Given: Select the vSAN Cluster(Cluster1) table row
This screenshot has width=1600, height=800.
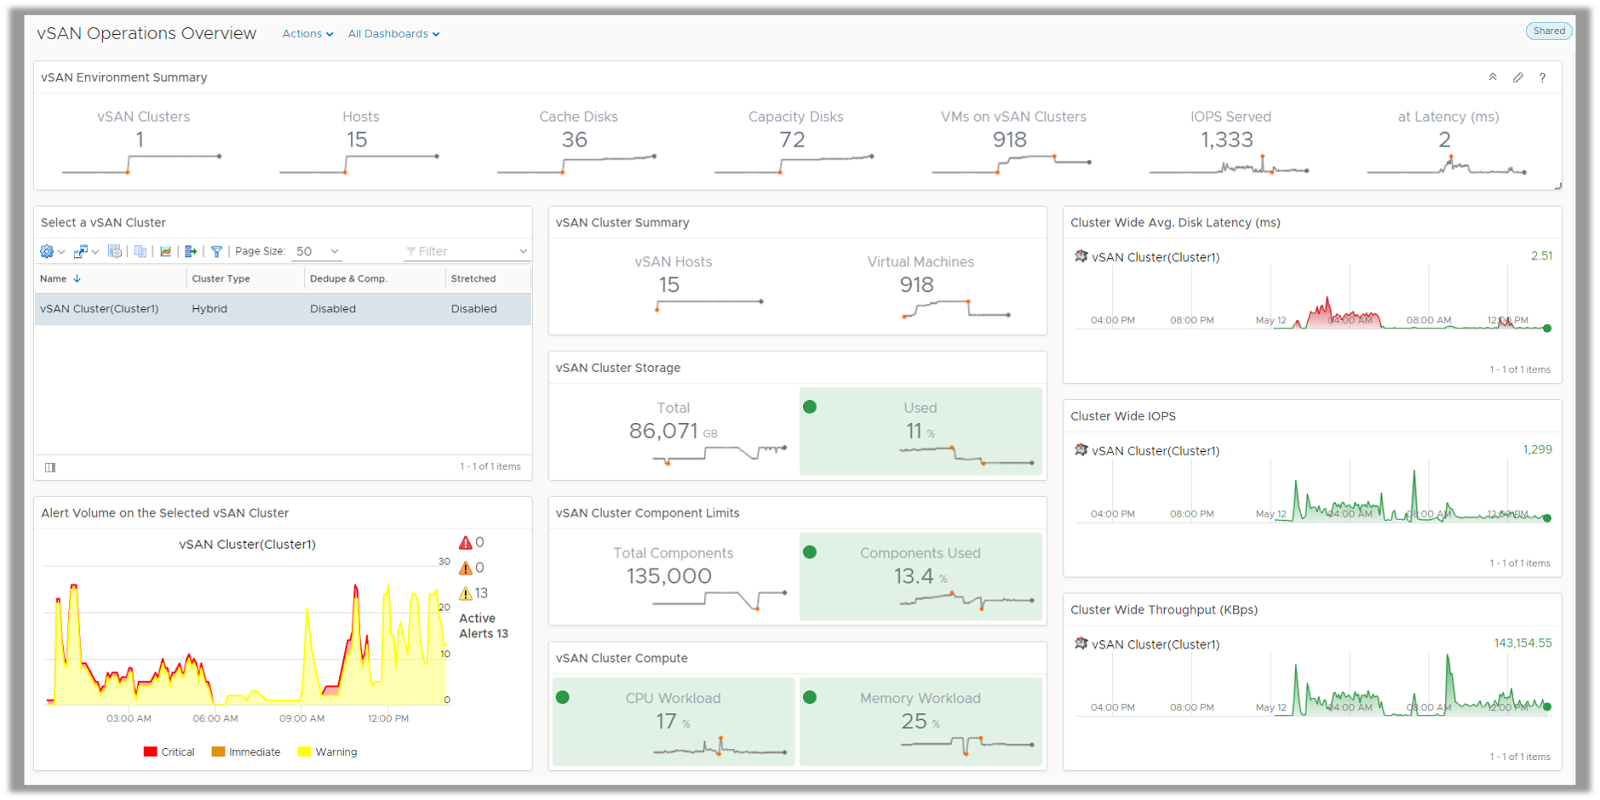Looking at the screenshot, I should (282, 309).
